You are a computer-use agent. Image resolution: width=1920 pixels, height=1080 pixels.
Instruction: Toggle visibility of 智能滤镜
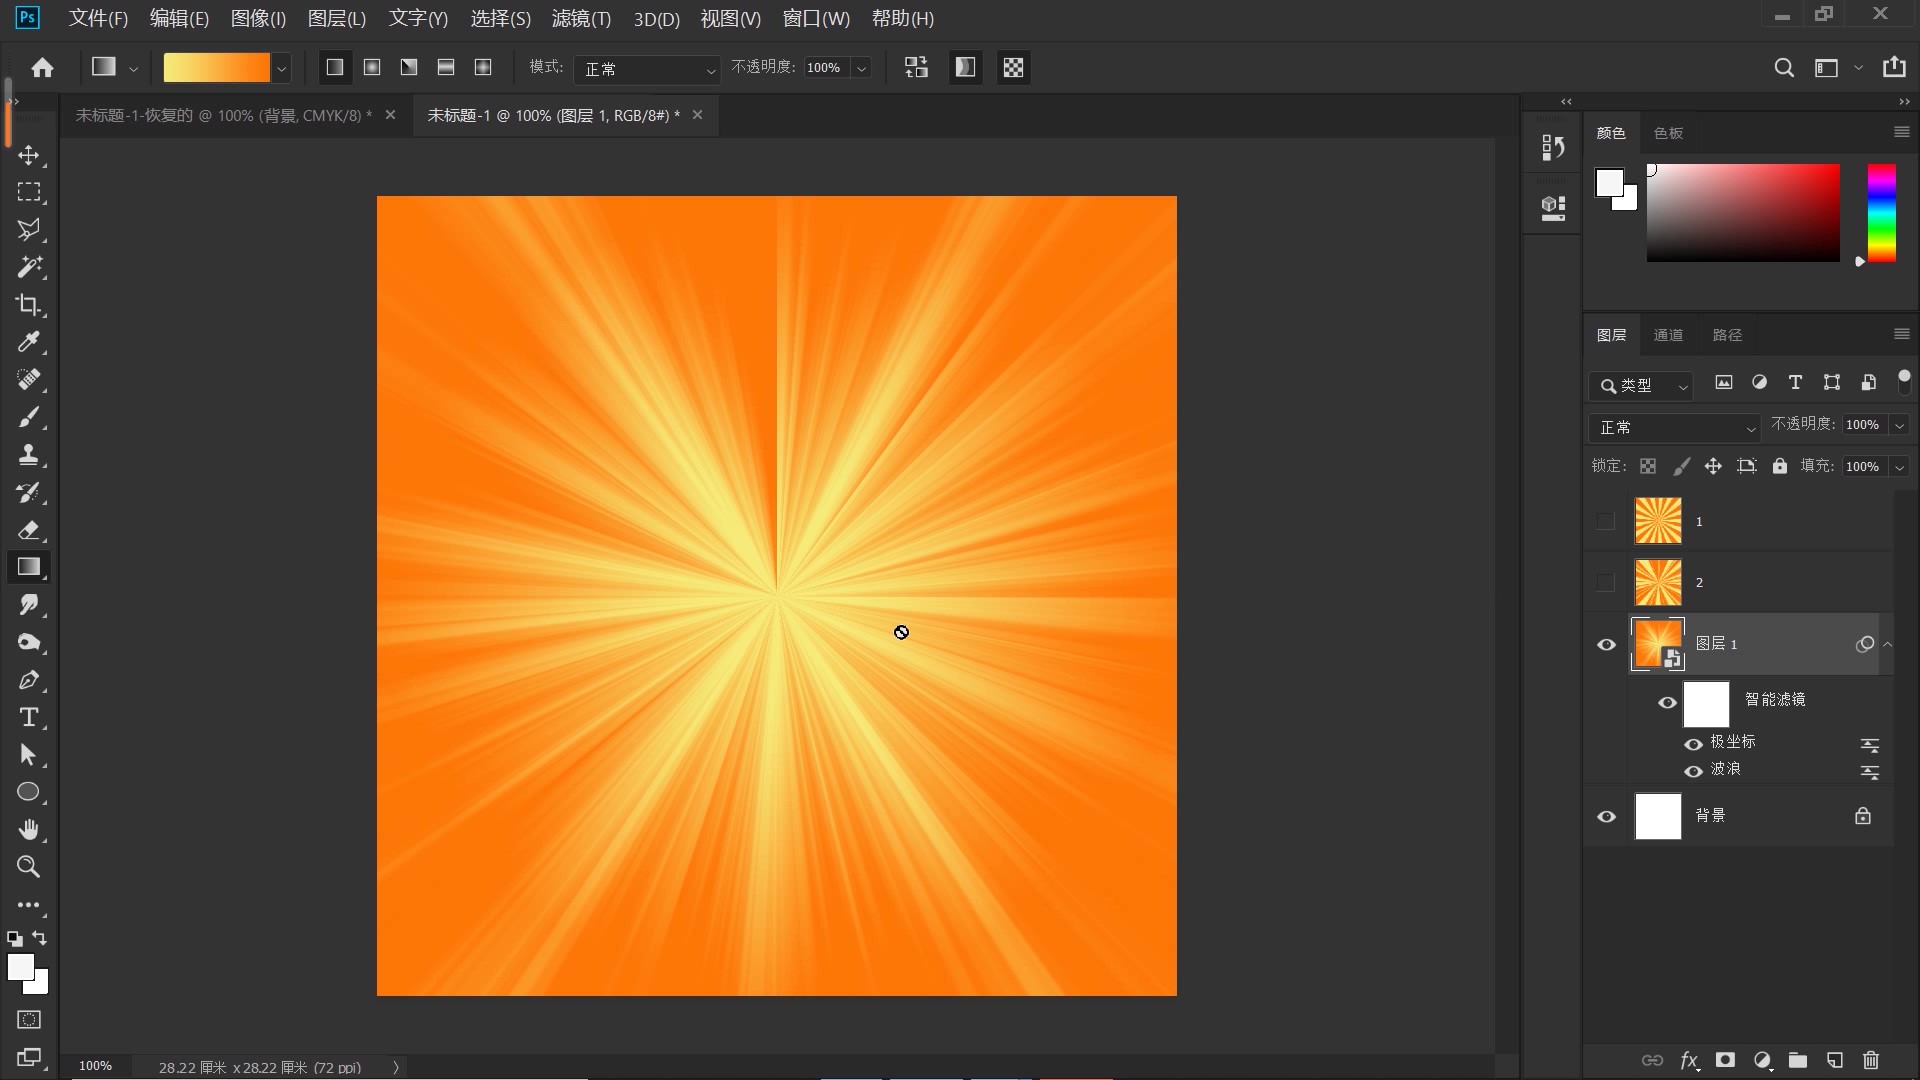point(1667,703)
